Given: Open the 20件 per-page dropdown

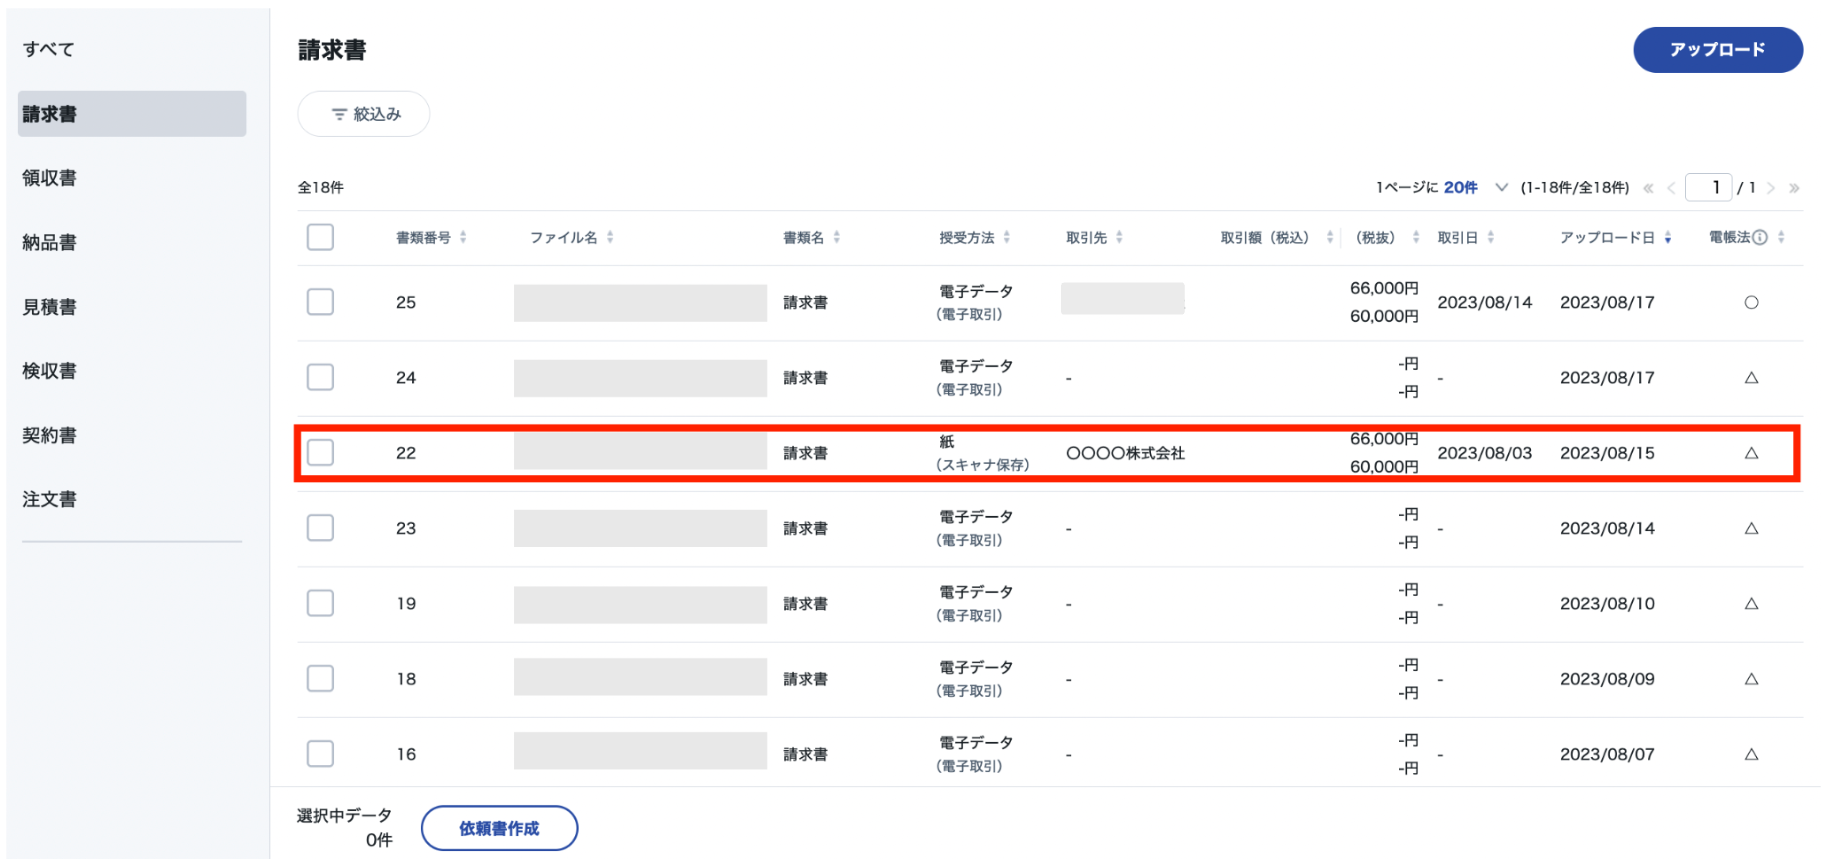Looking at the screenshot, I should click(x=1475, y=188).
